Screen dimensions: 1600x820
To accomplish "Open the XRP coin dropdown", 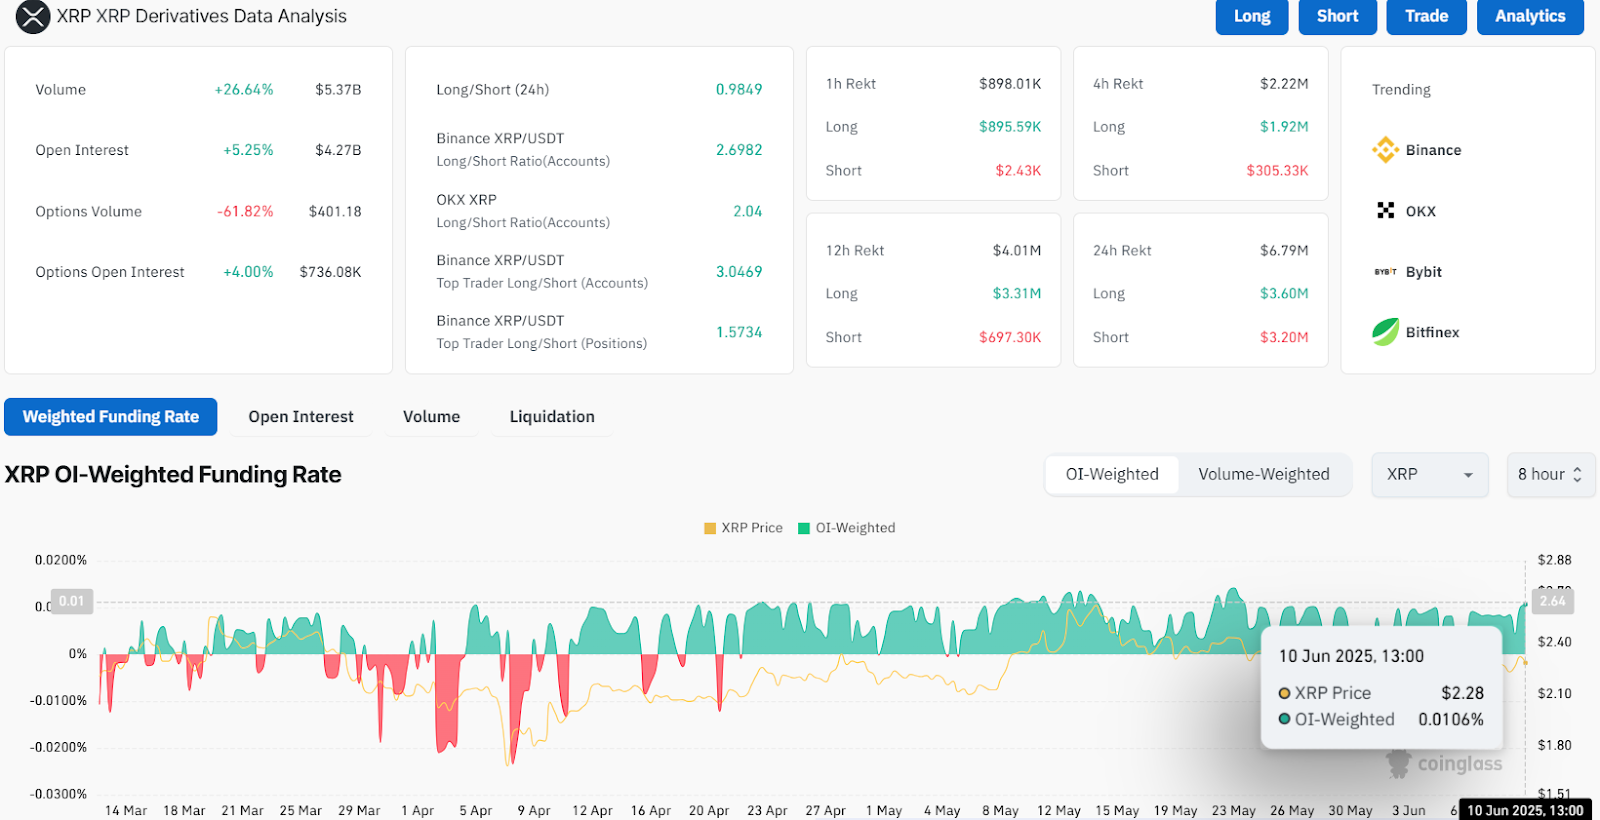I will [1430, 475].
